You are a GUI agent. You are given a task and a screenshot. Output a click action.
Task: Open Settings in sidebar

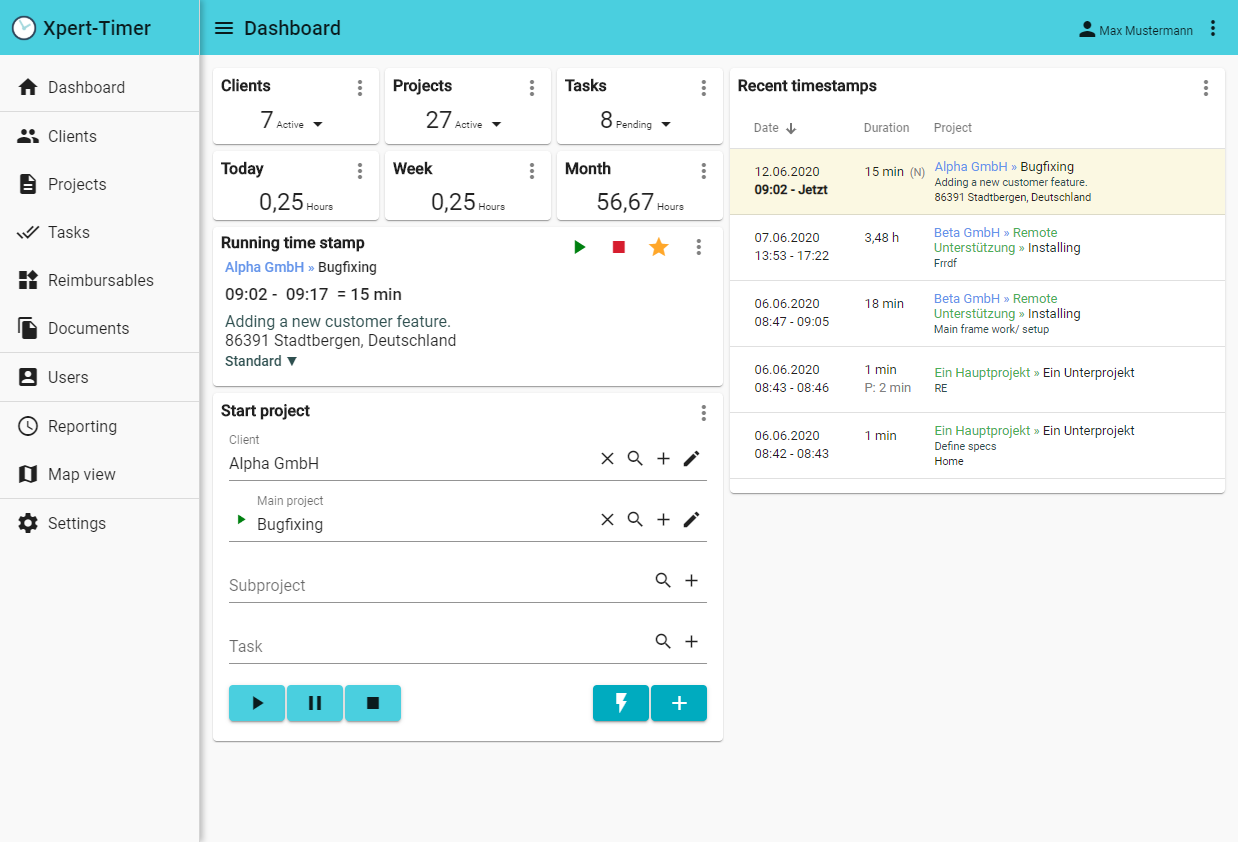pos(100,523)
